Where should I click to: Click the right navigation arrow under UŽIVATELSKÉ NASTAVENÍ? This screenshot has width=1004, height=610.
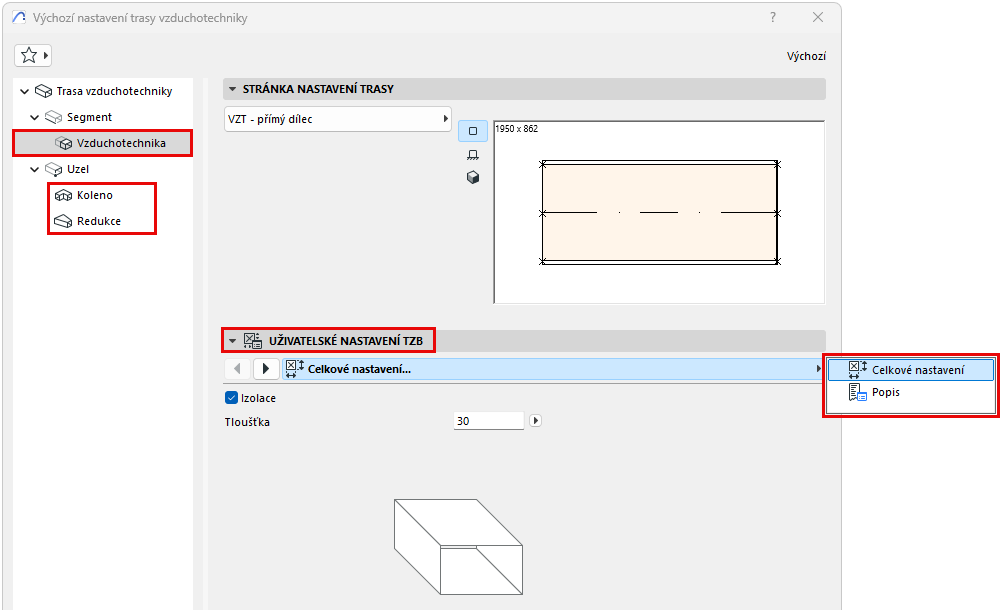265,369
